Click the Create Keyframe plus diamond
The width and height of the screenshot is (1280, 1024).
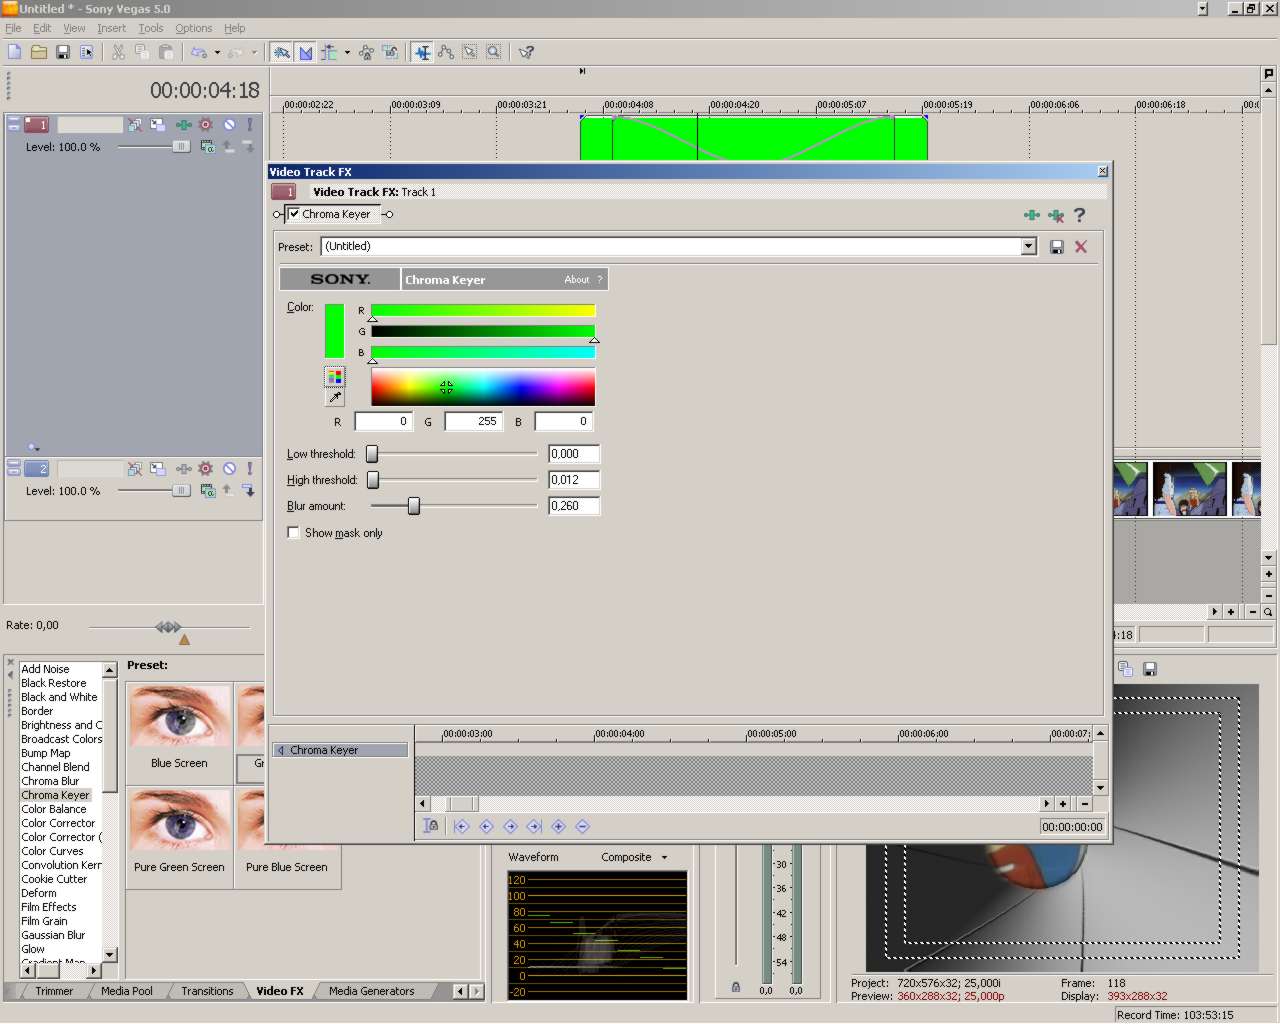tap(558, 826)
